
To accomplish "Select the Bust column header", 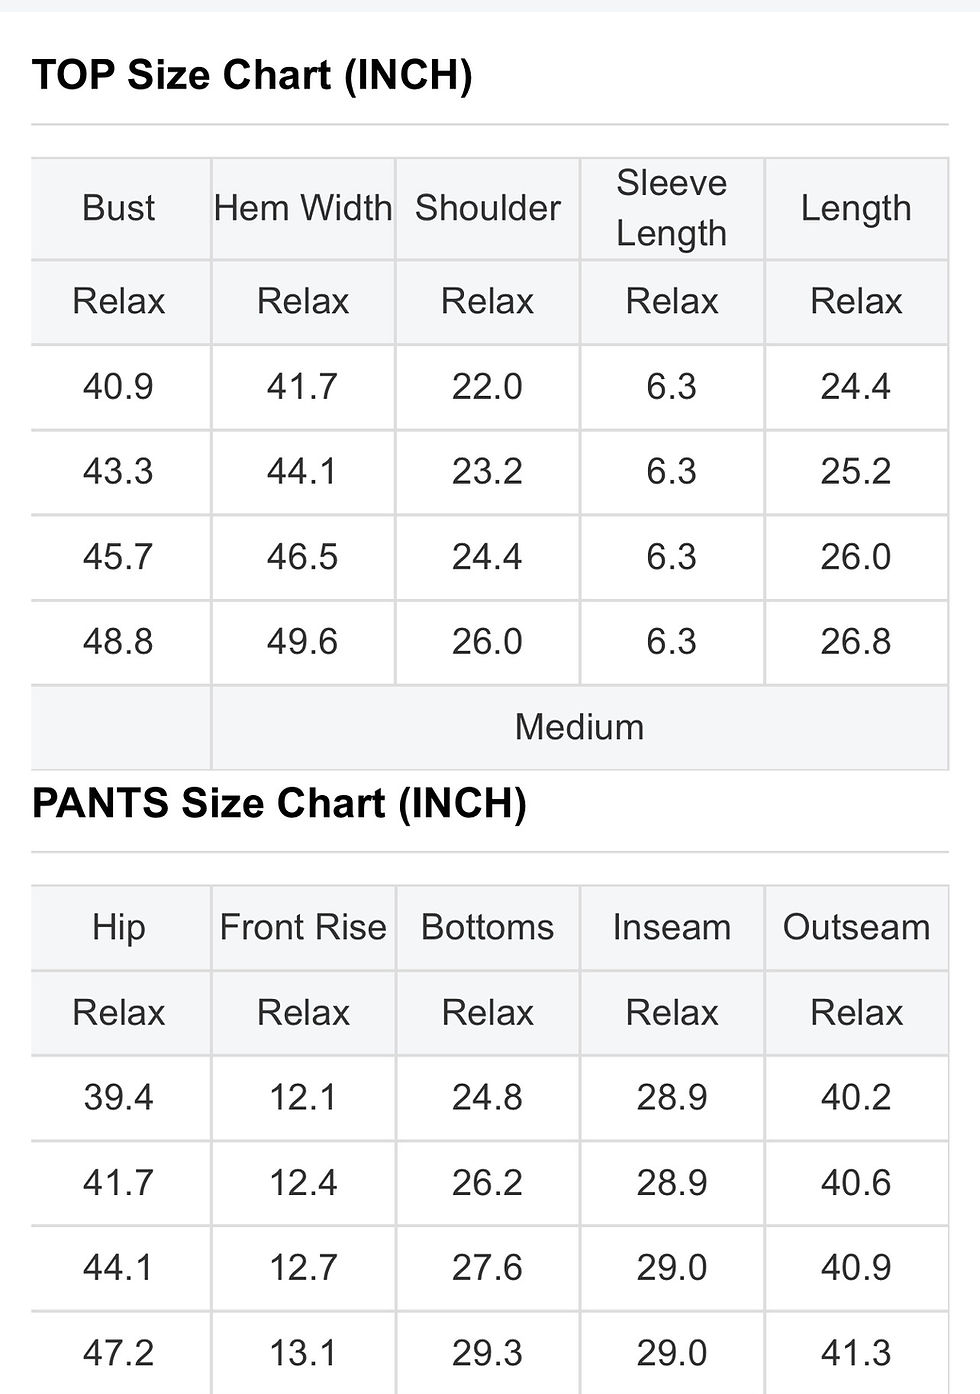I will (x=118, y=208).
